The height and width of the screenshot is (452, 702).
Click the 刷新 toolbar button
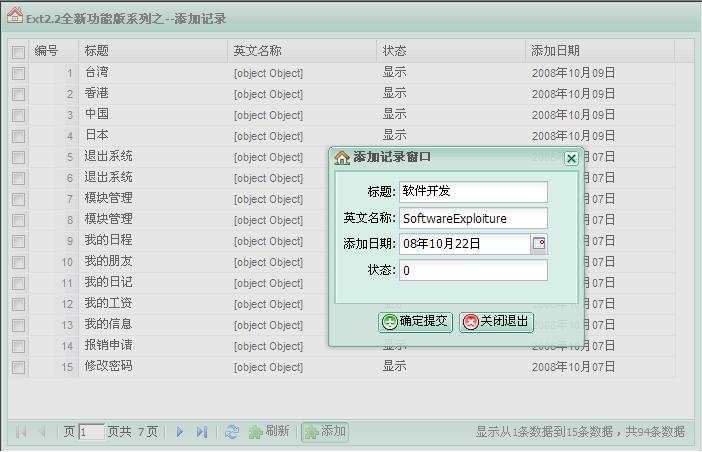point(269,431)
